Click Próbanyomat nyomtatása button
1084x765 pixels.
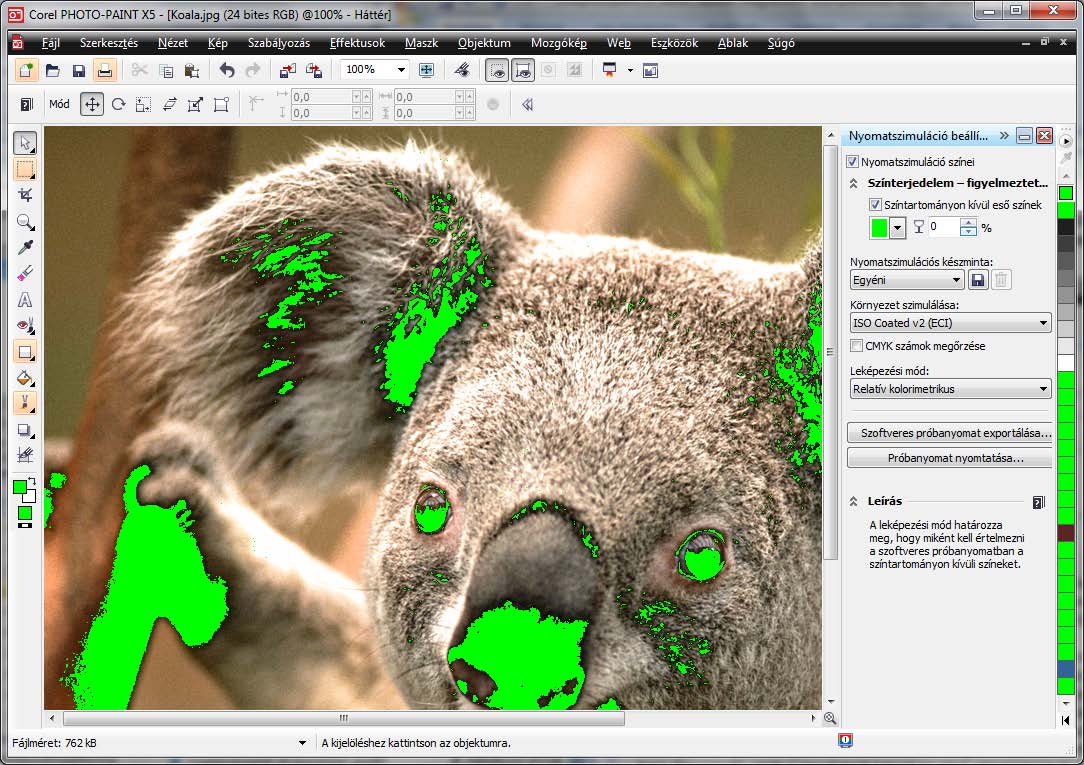[x=950, y=458]
